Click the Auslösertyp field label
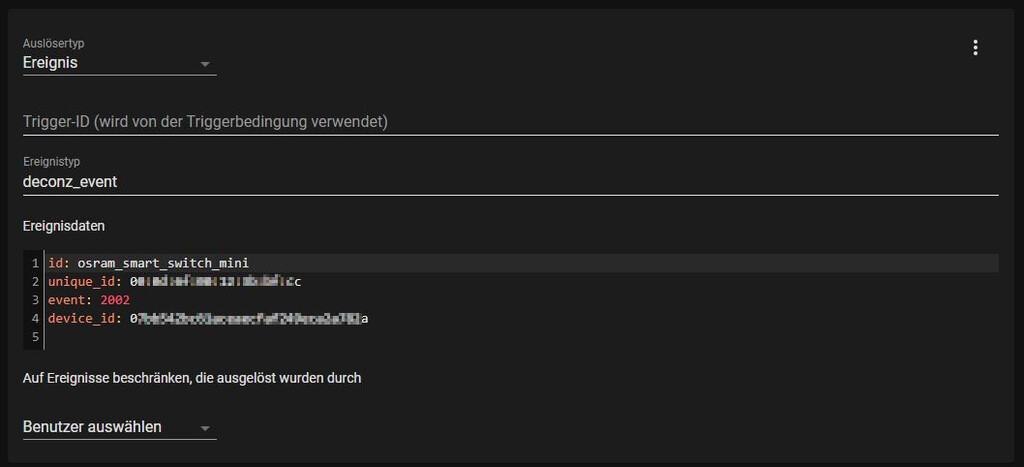This screenshot has width=1024, height=467. tap(54, 43)
